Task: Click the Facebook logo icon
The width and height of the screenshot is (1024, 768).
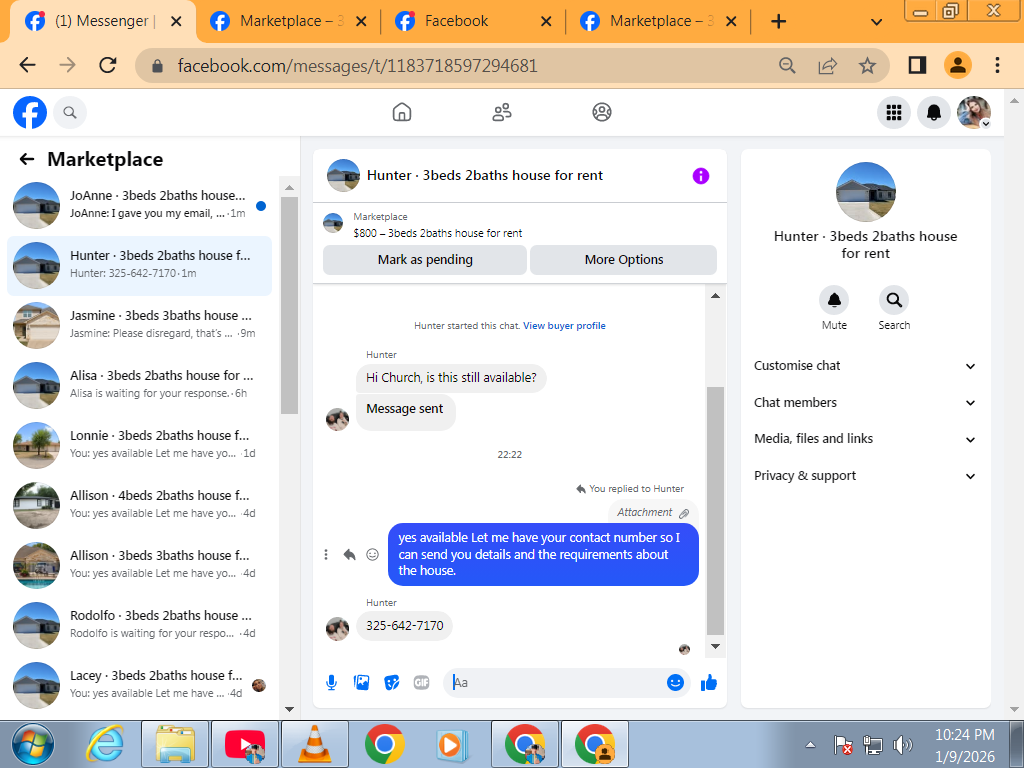Action: click(30, 112)
